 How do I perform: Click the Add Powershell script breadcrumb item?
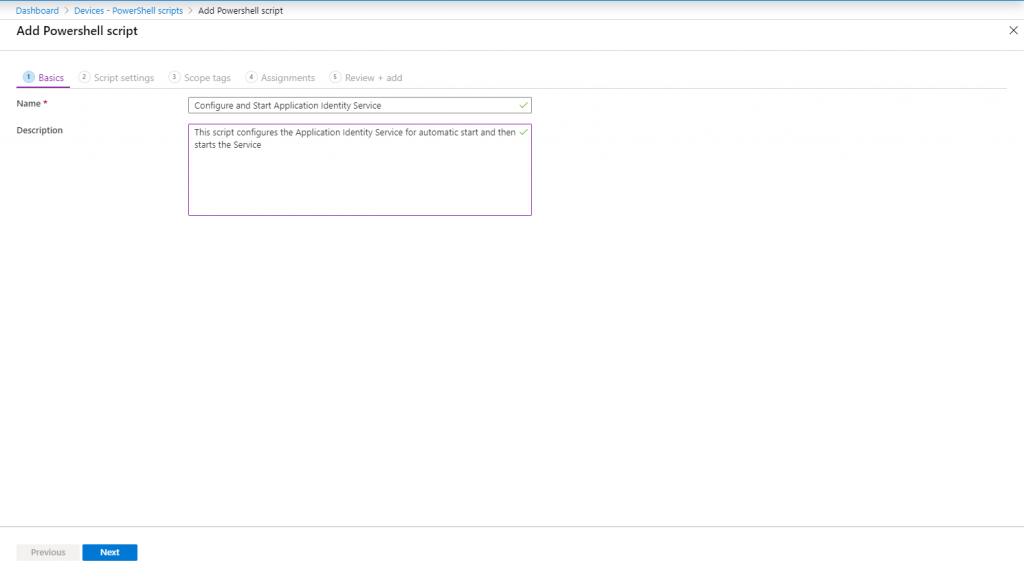tap(240, 10)
